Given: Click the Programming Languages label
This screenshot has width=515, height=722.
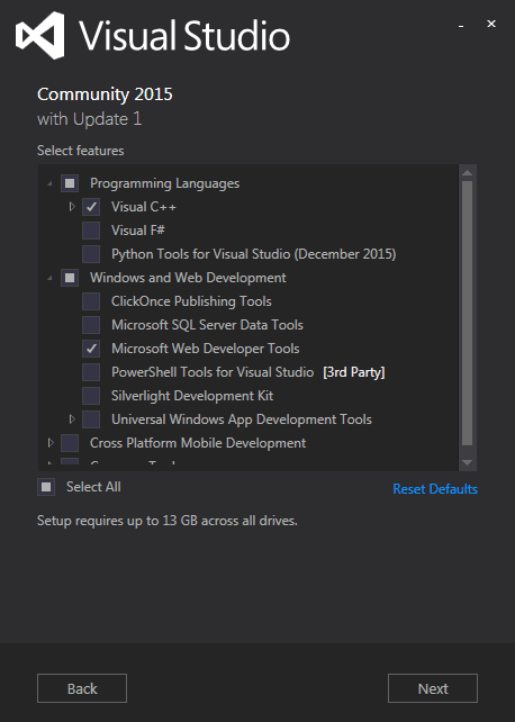Looking at the screenshot, I should tap(164, 183).
